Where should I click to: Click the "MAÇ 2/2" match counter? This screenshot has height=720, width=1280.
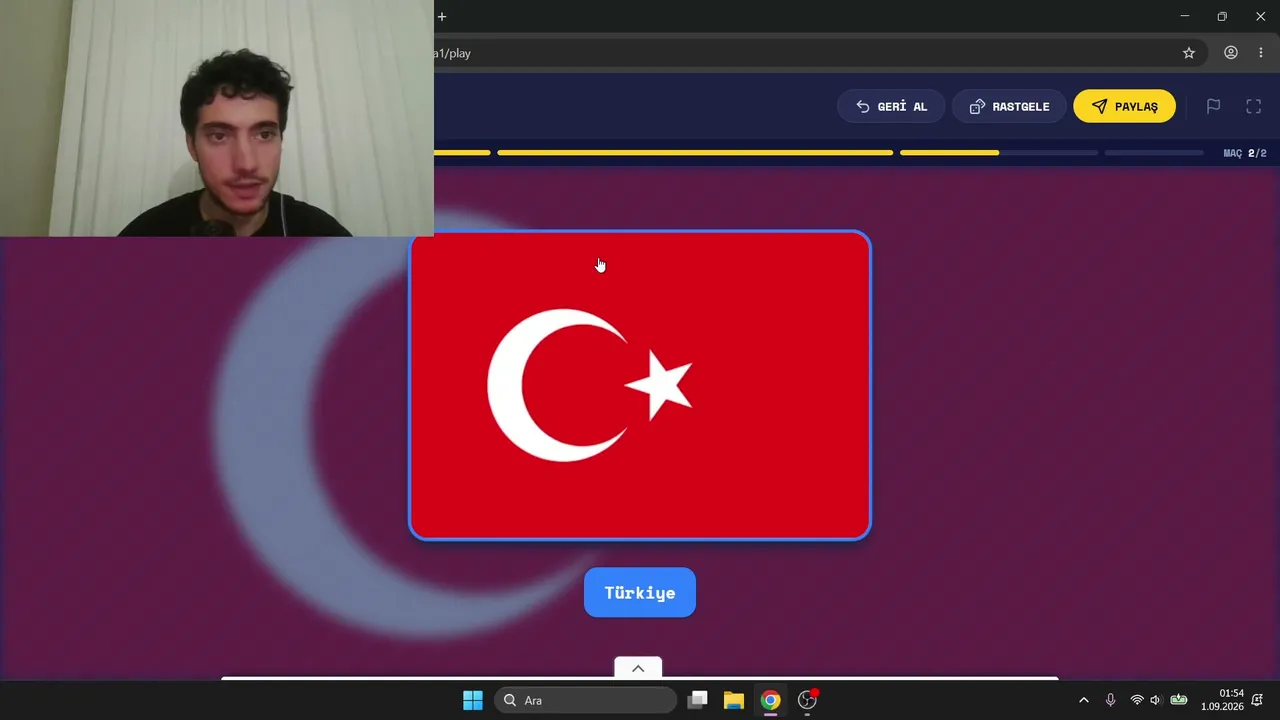(x=1245, y=153)
